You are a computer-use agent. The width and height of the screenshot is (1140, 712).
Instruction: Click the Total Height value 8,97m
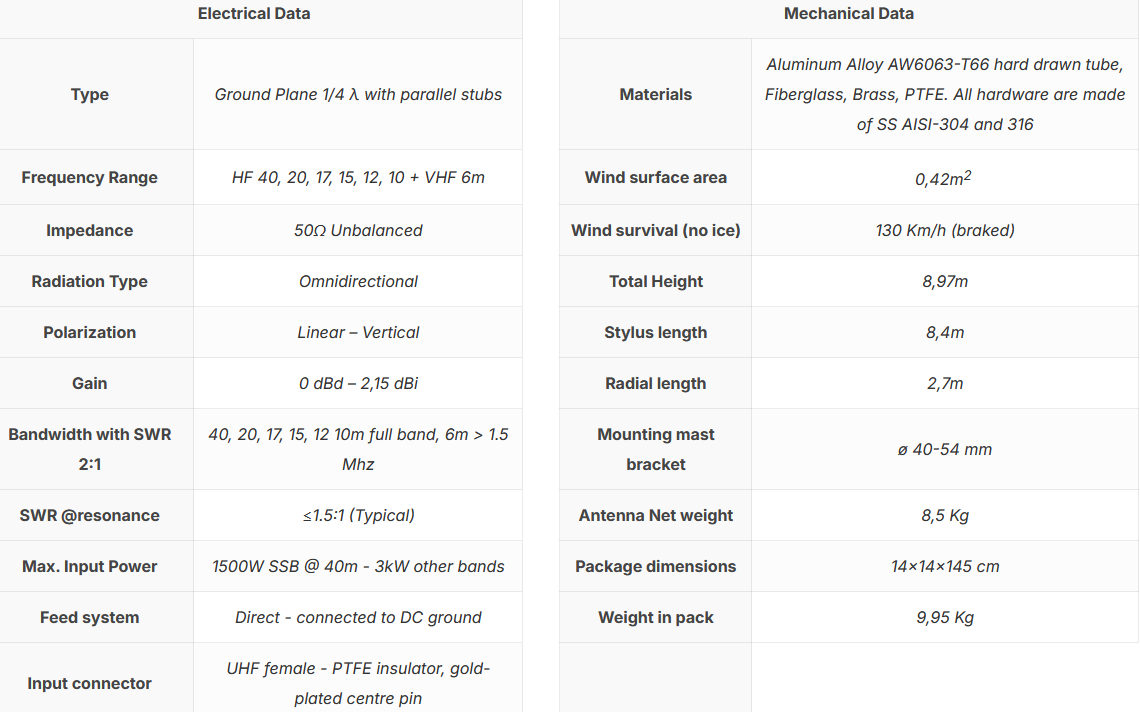click(x=945, y=282)
